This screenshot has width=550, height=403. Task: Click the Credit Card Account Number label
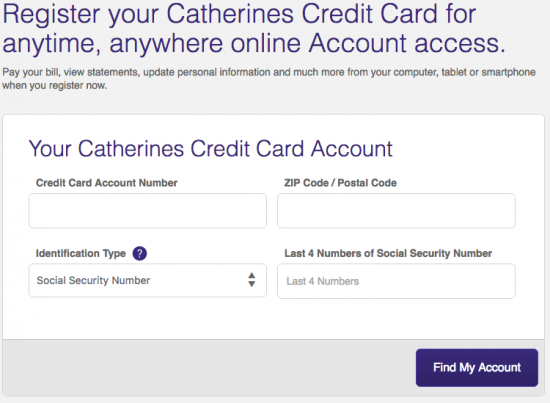click(107, 183)
